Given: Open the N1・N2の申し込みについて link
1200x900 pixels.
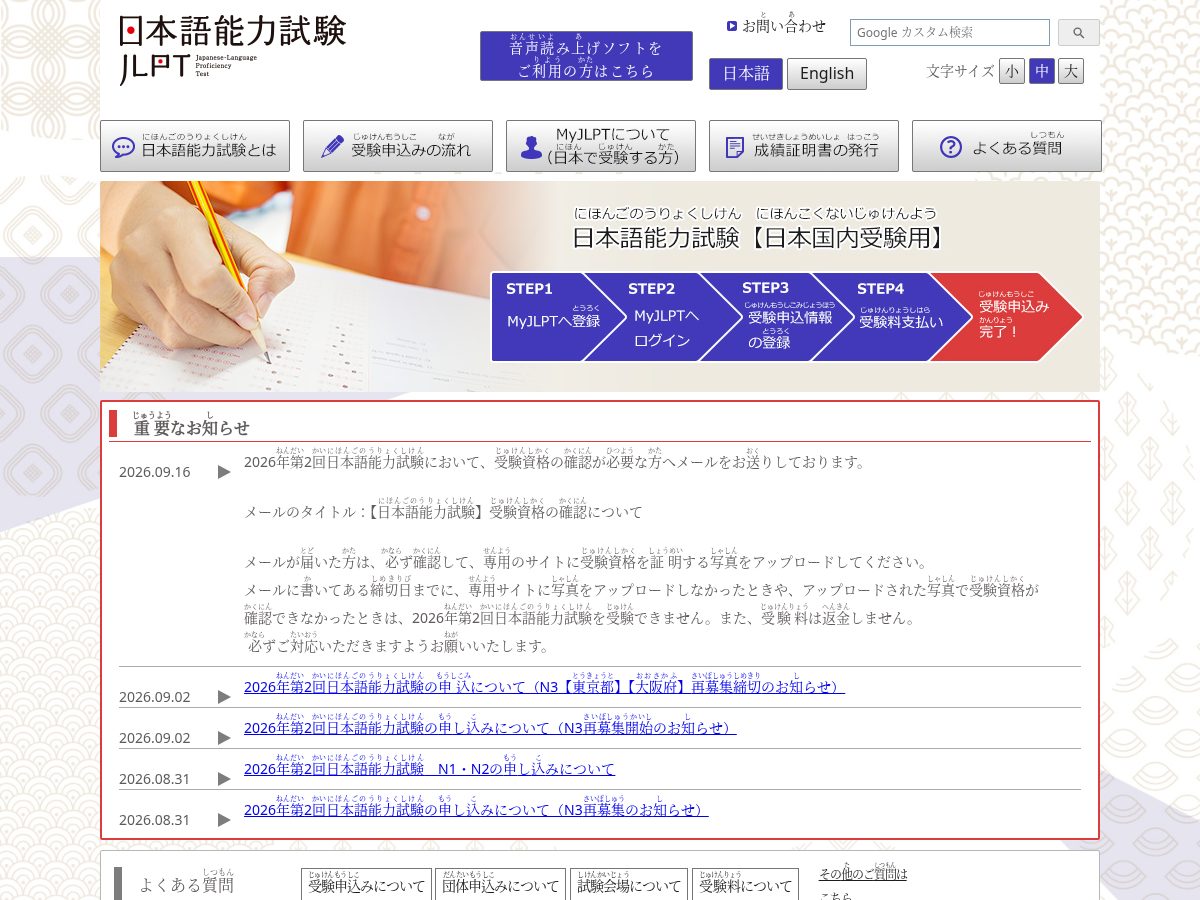Looking at the screenshot, I should [x=429, y=769].
